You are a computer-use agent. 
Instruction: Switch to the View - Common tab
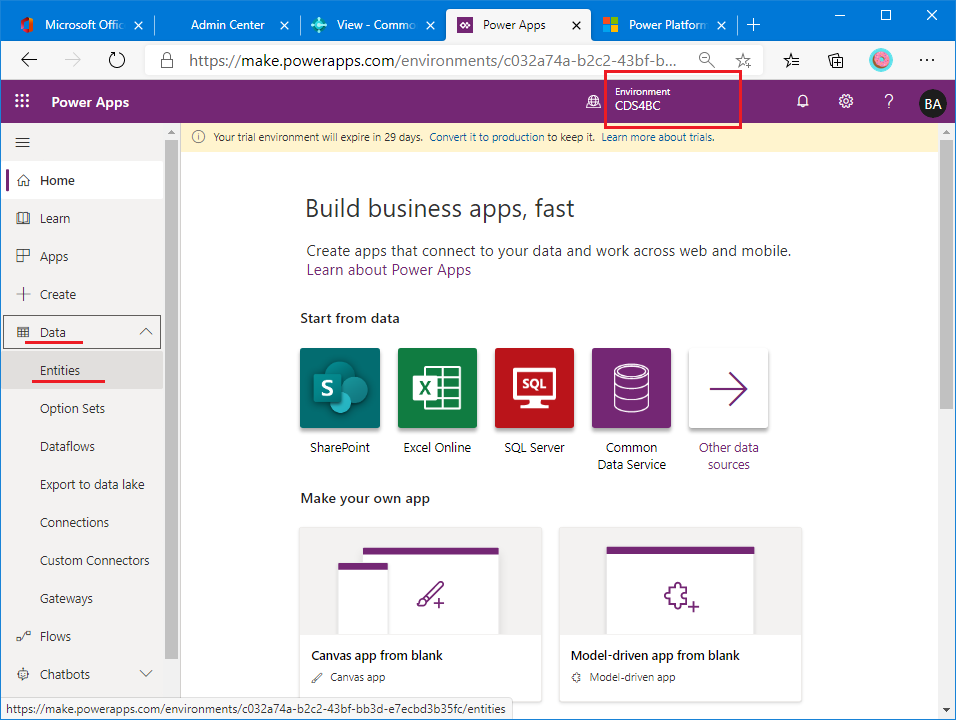[x=373, y=25]
